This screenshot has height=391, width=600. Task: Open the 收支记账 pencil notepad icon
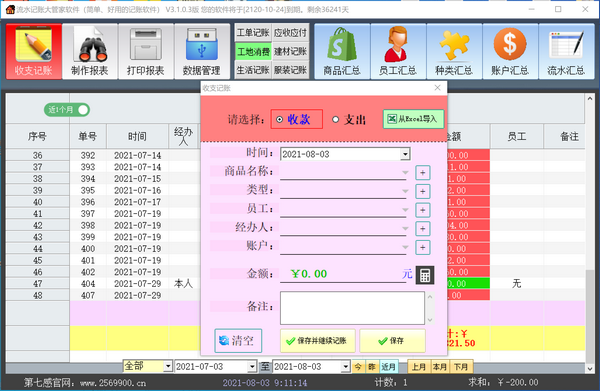point(34,51)
